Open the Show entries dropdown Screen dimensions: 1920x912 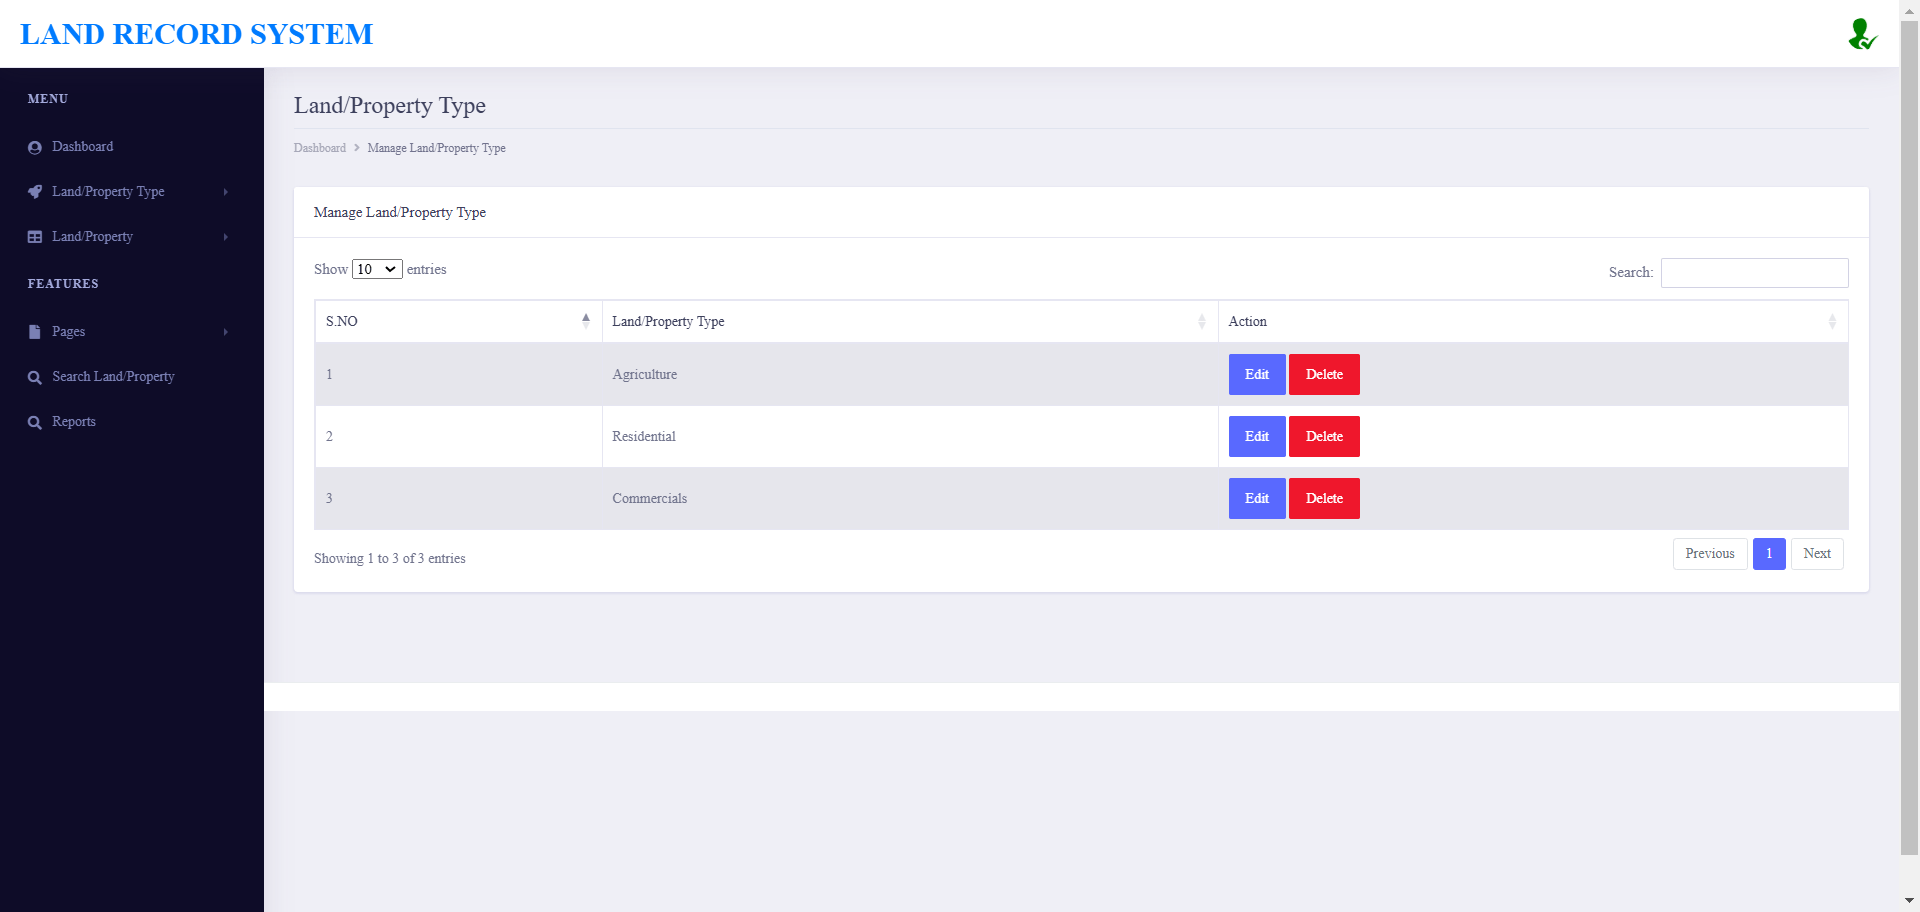(377, 269)
